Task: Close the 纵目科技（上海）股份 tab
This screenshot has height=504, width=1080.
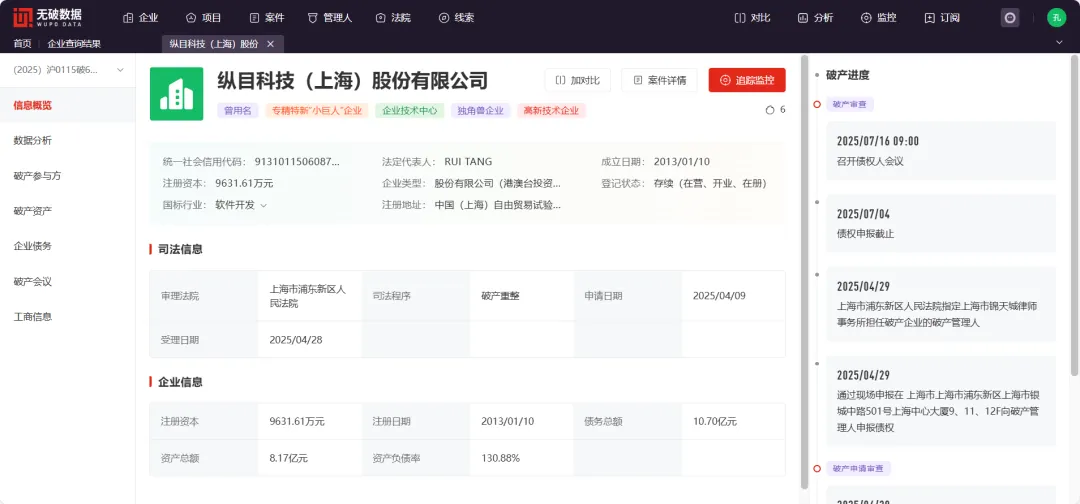Action: [271, 44]
